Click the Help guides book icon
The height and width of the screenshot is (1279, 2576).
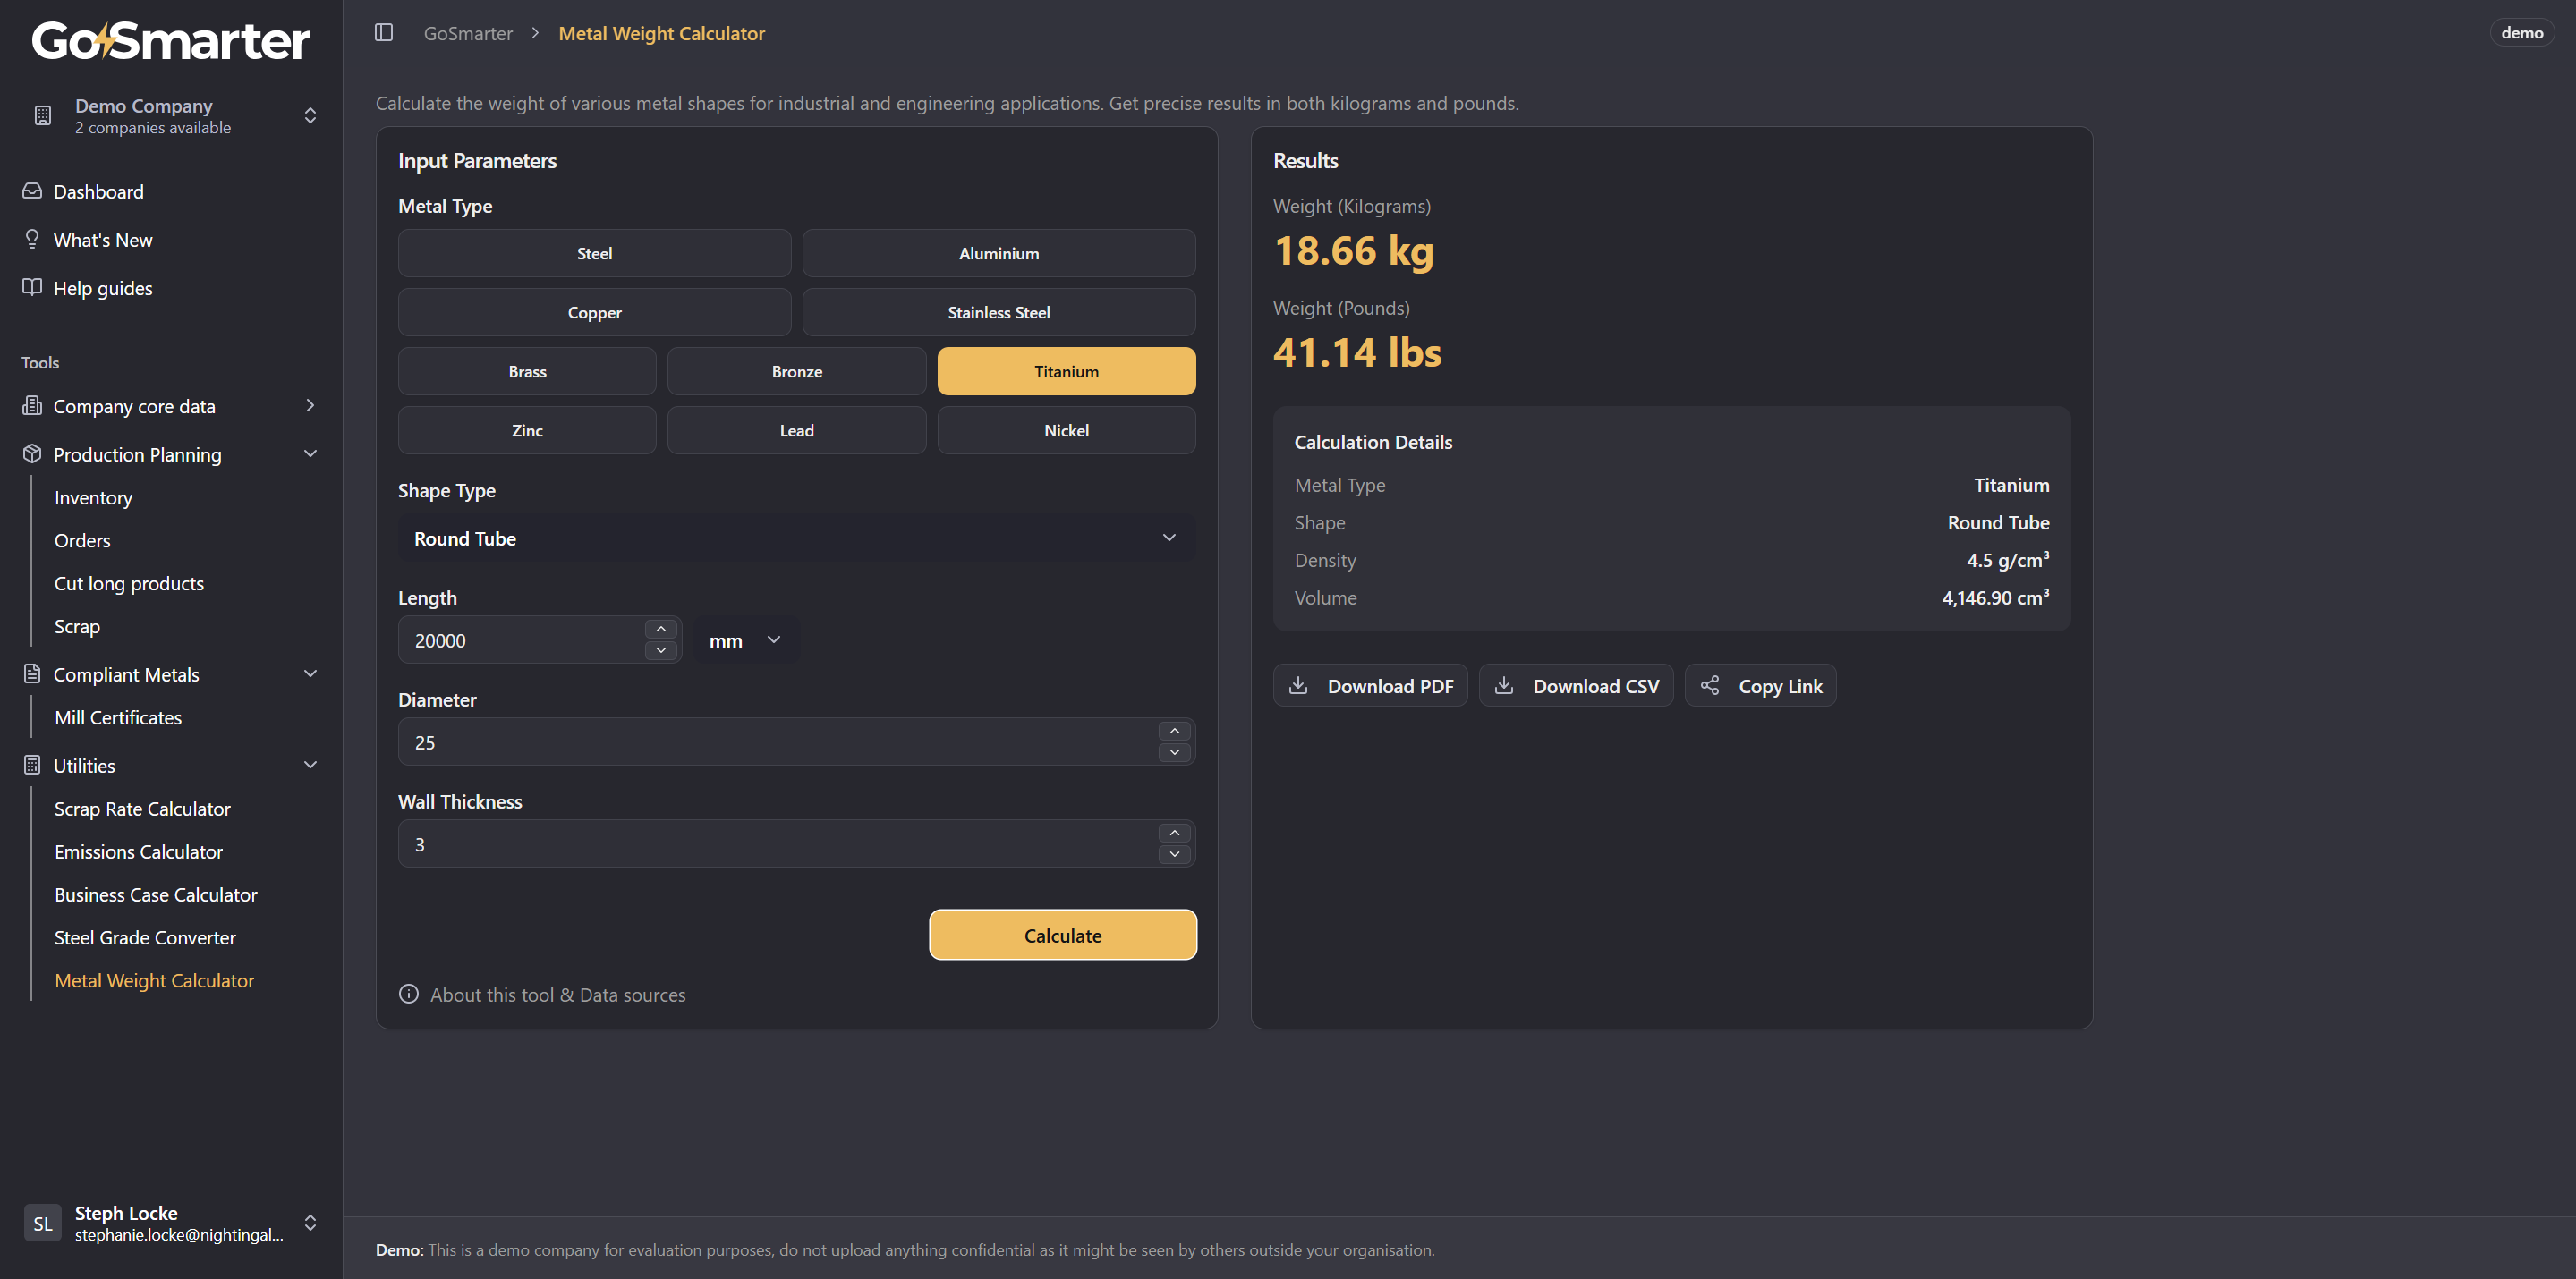click(x=32, y=288)
